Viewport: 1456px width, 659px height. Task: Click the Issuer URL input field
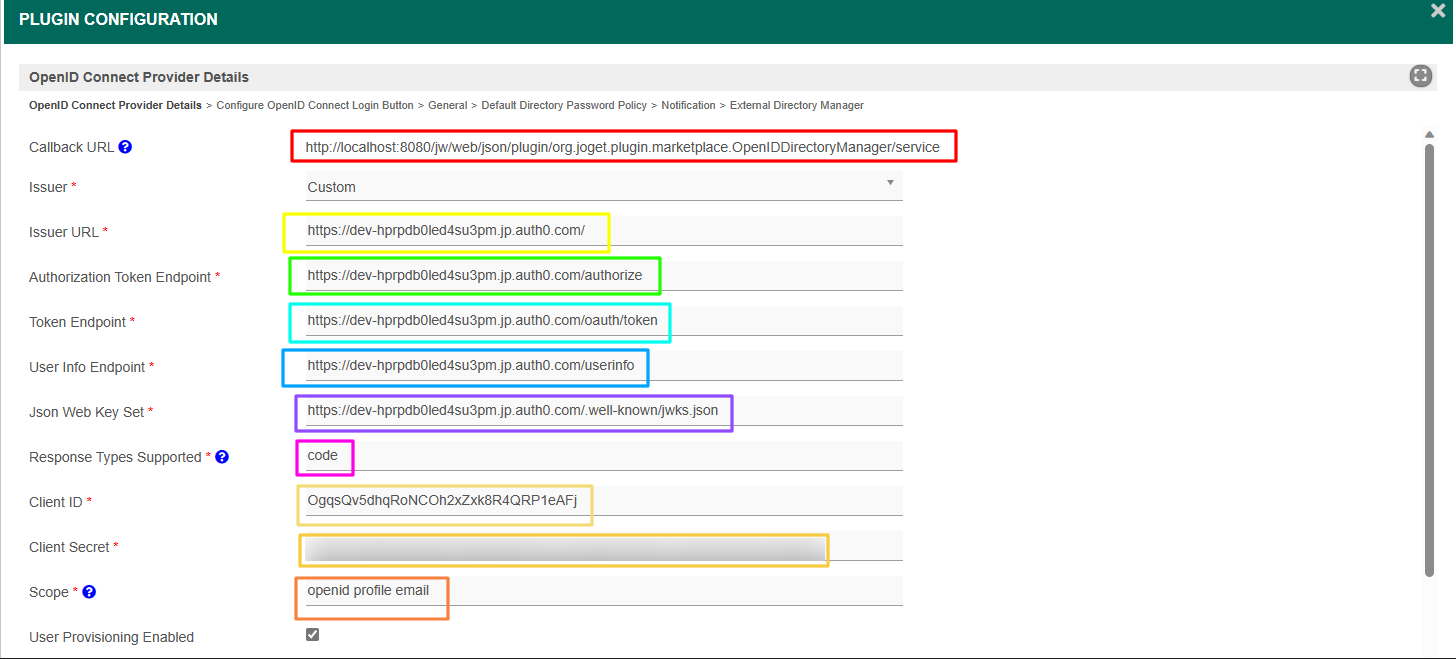coord(602,231)
